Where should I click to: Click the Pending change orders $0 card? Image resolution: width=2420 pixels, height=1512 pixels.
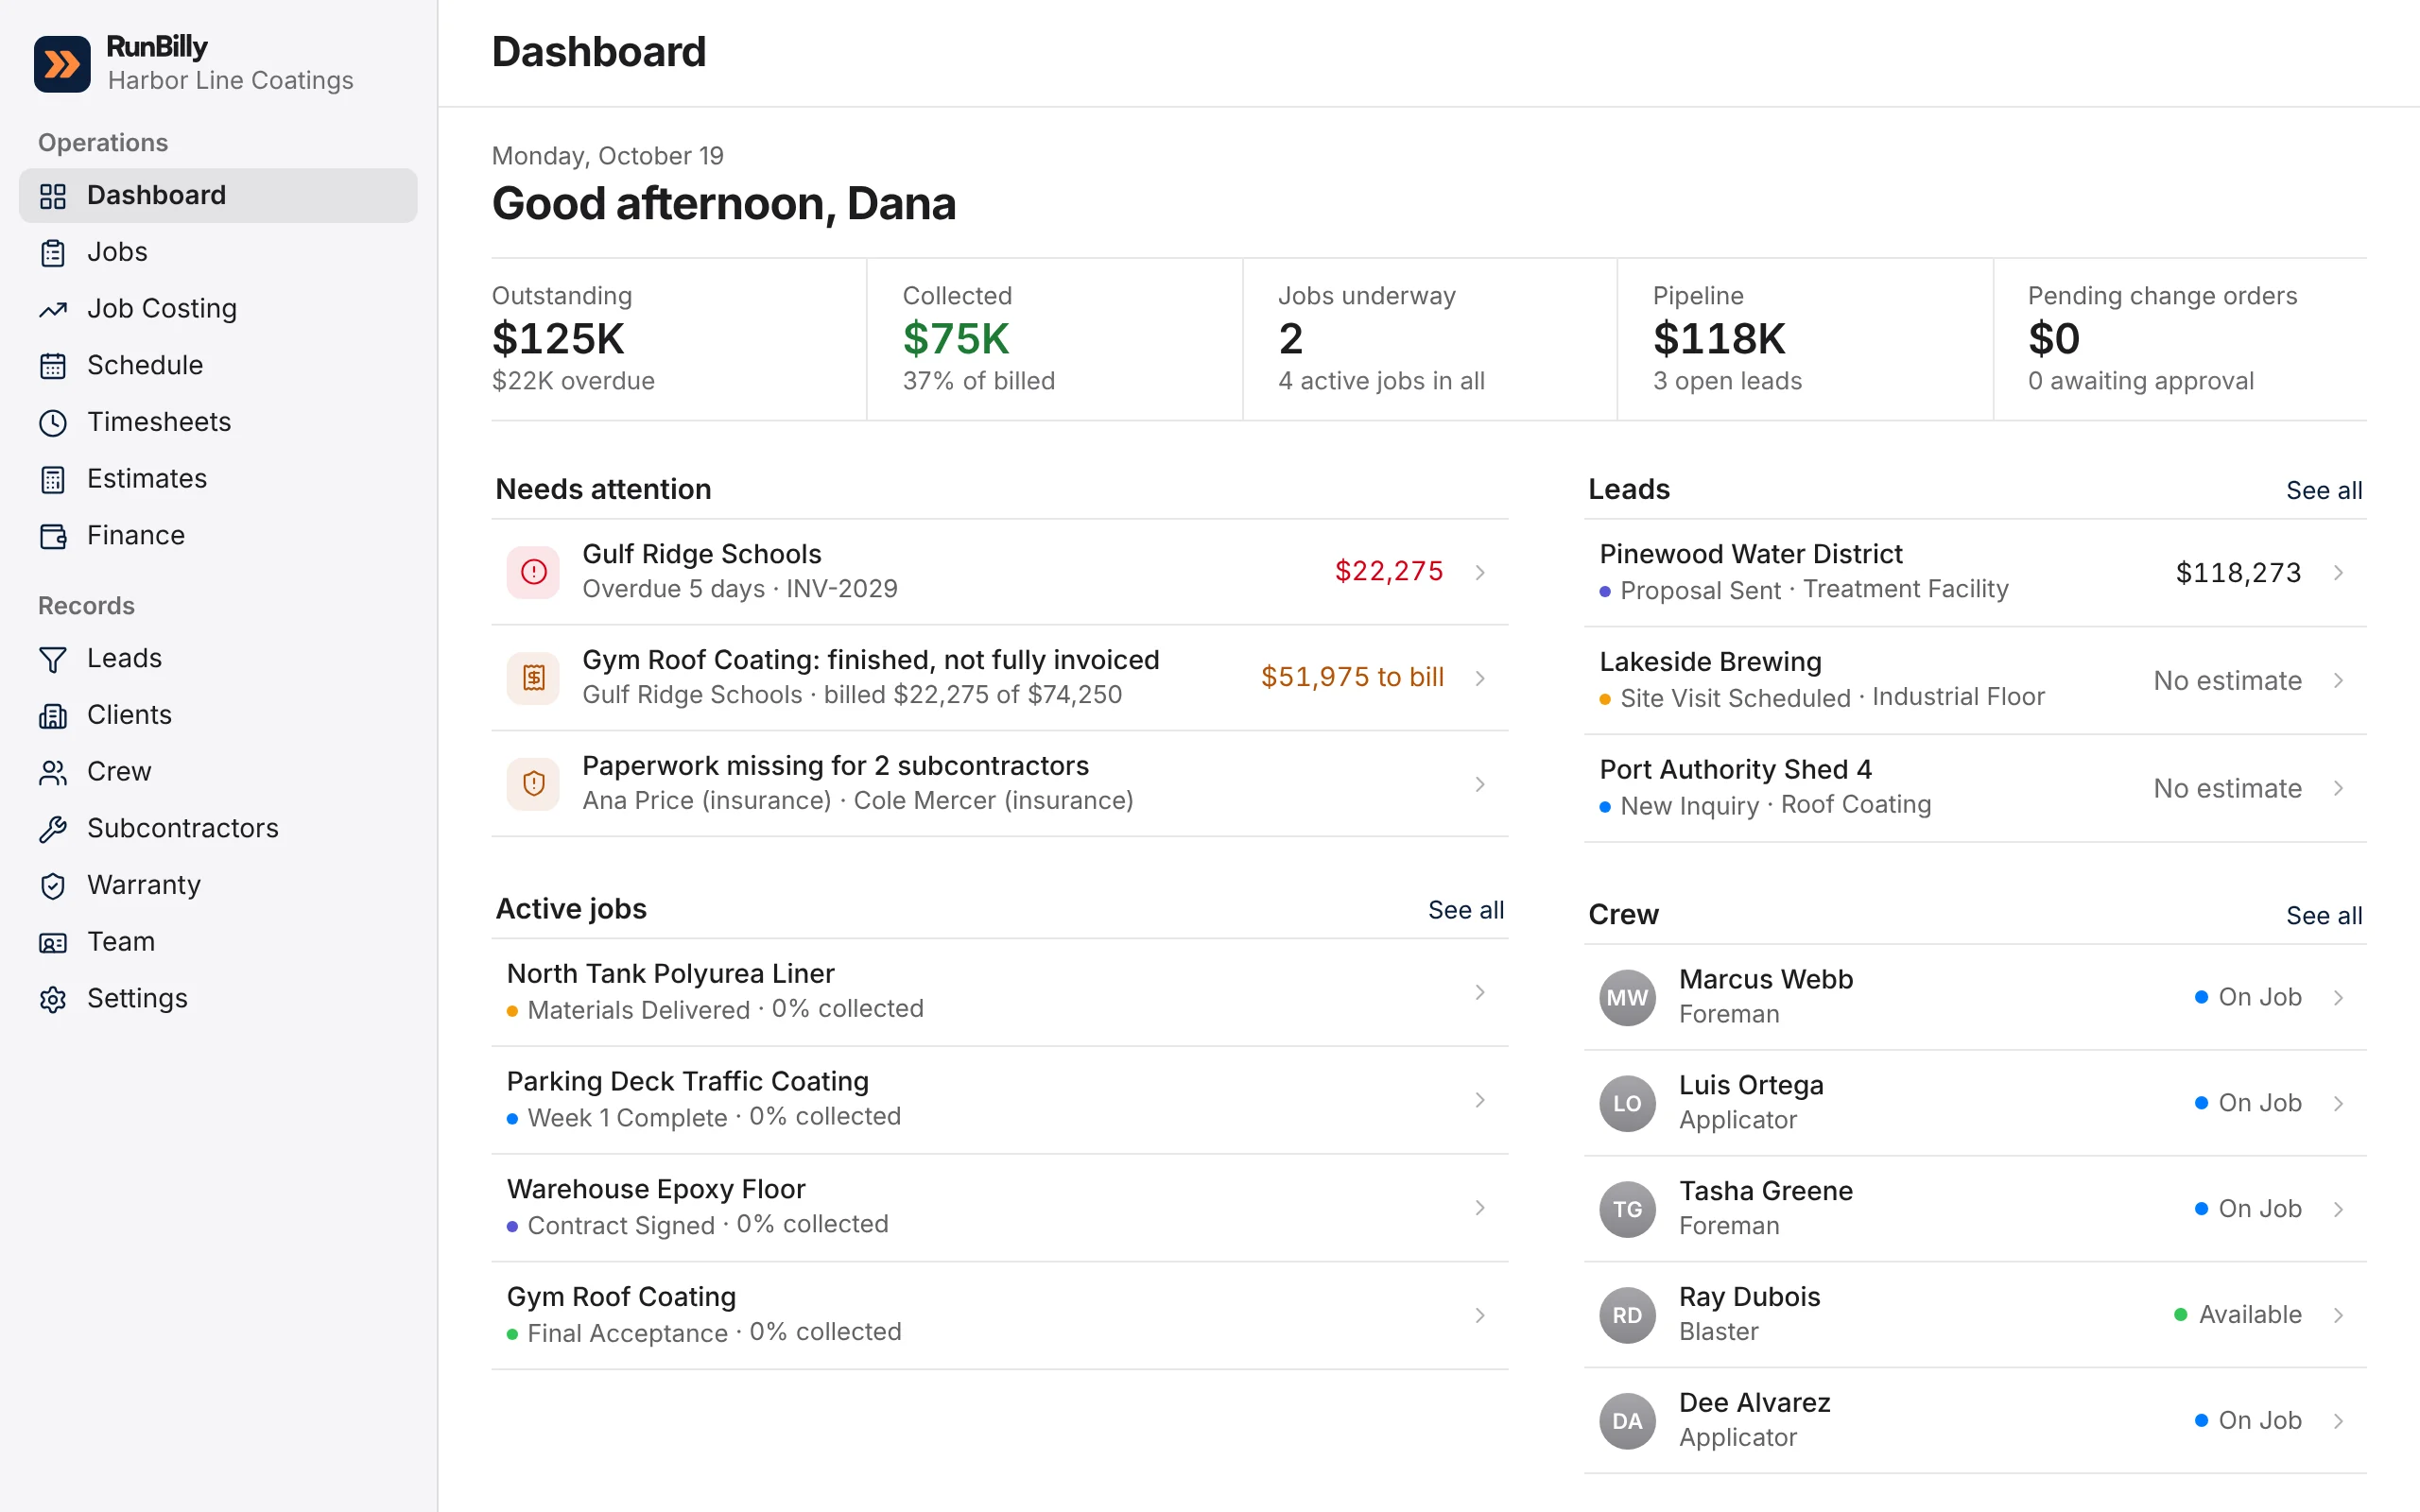click(x=2180, y=339)
